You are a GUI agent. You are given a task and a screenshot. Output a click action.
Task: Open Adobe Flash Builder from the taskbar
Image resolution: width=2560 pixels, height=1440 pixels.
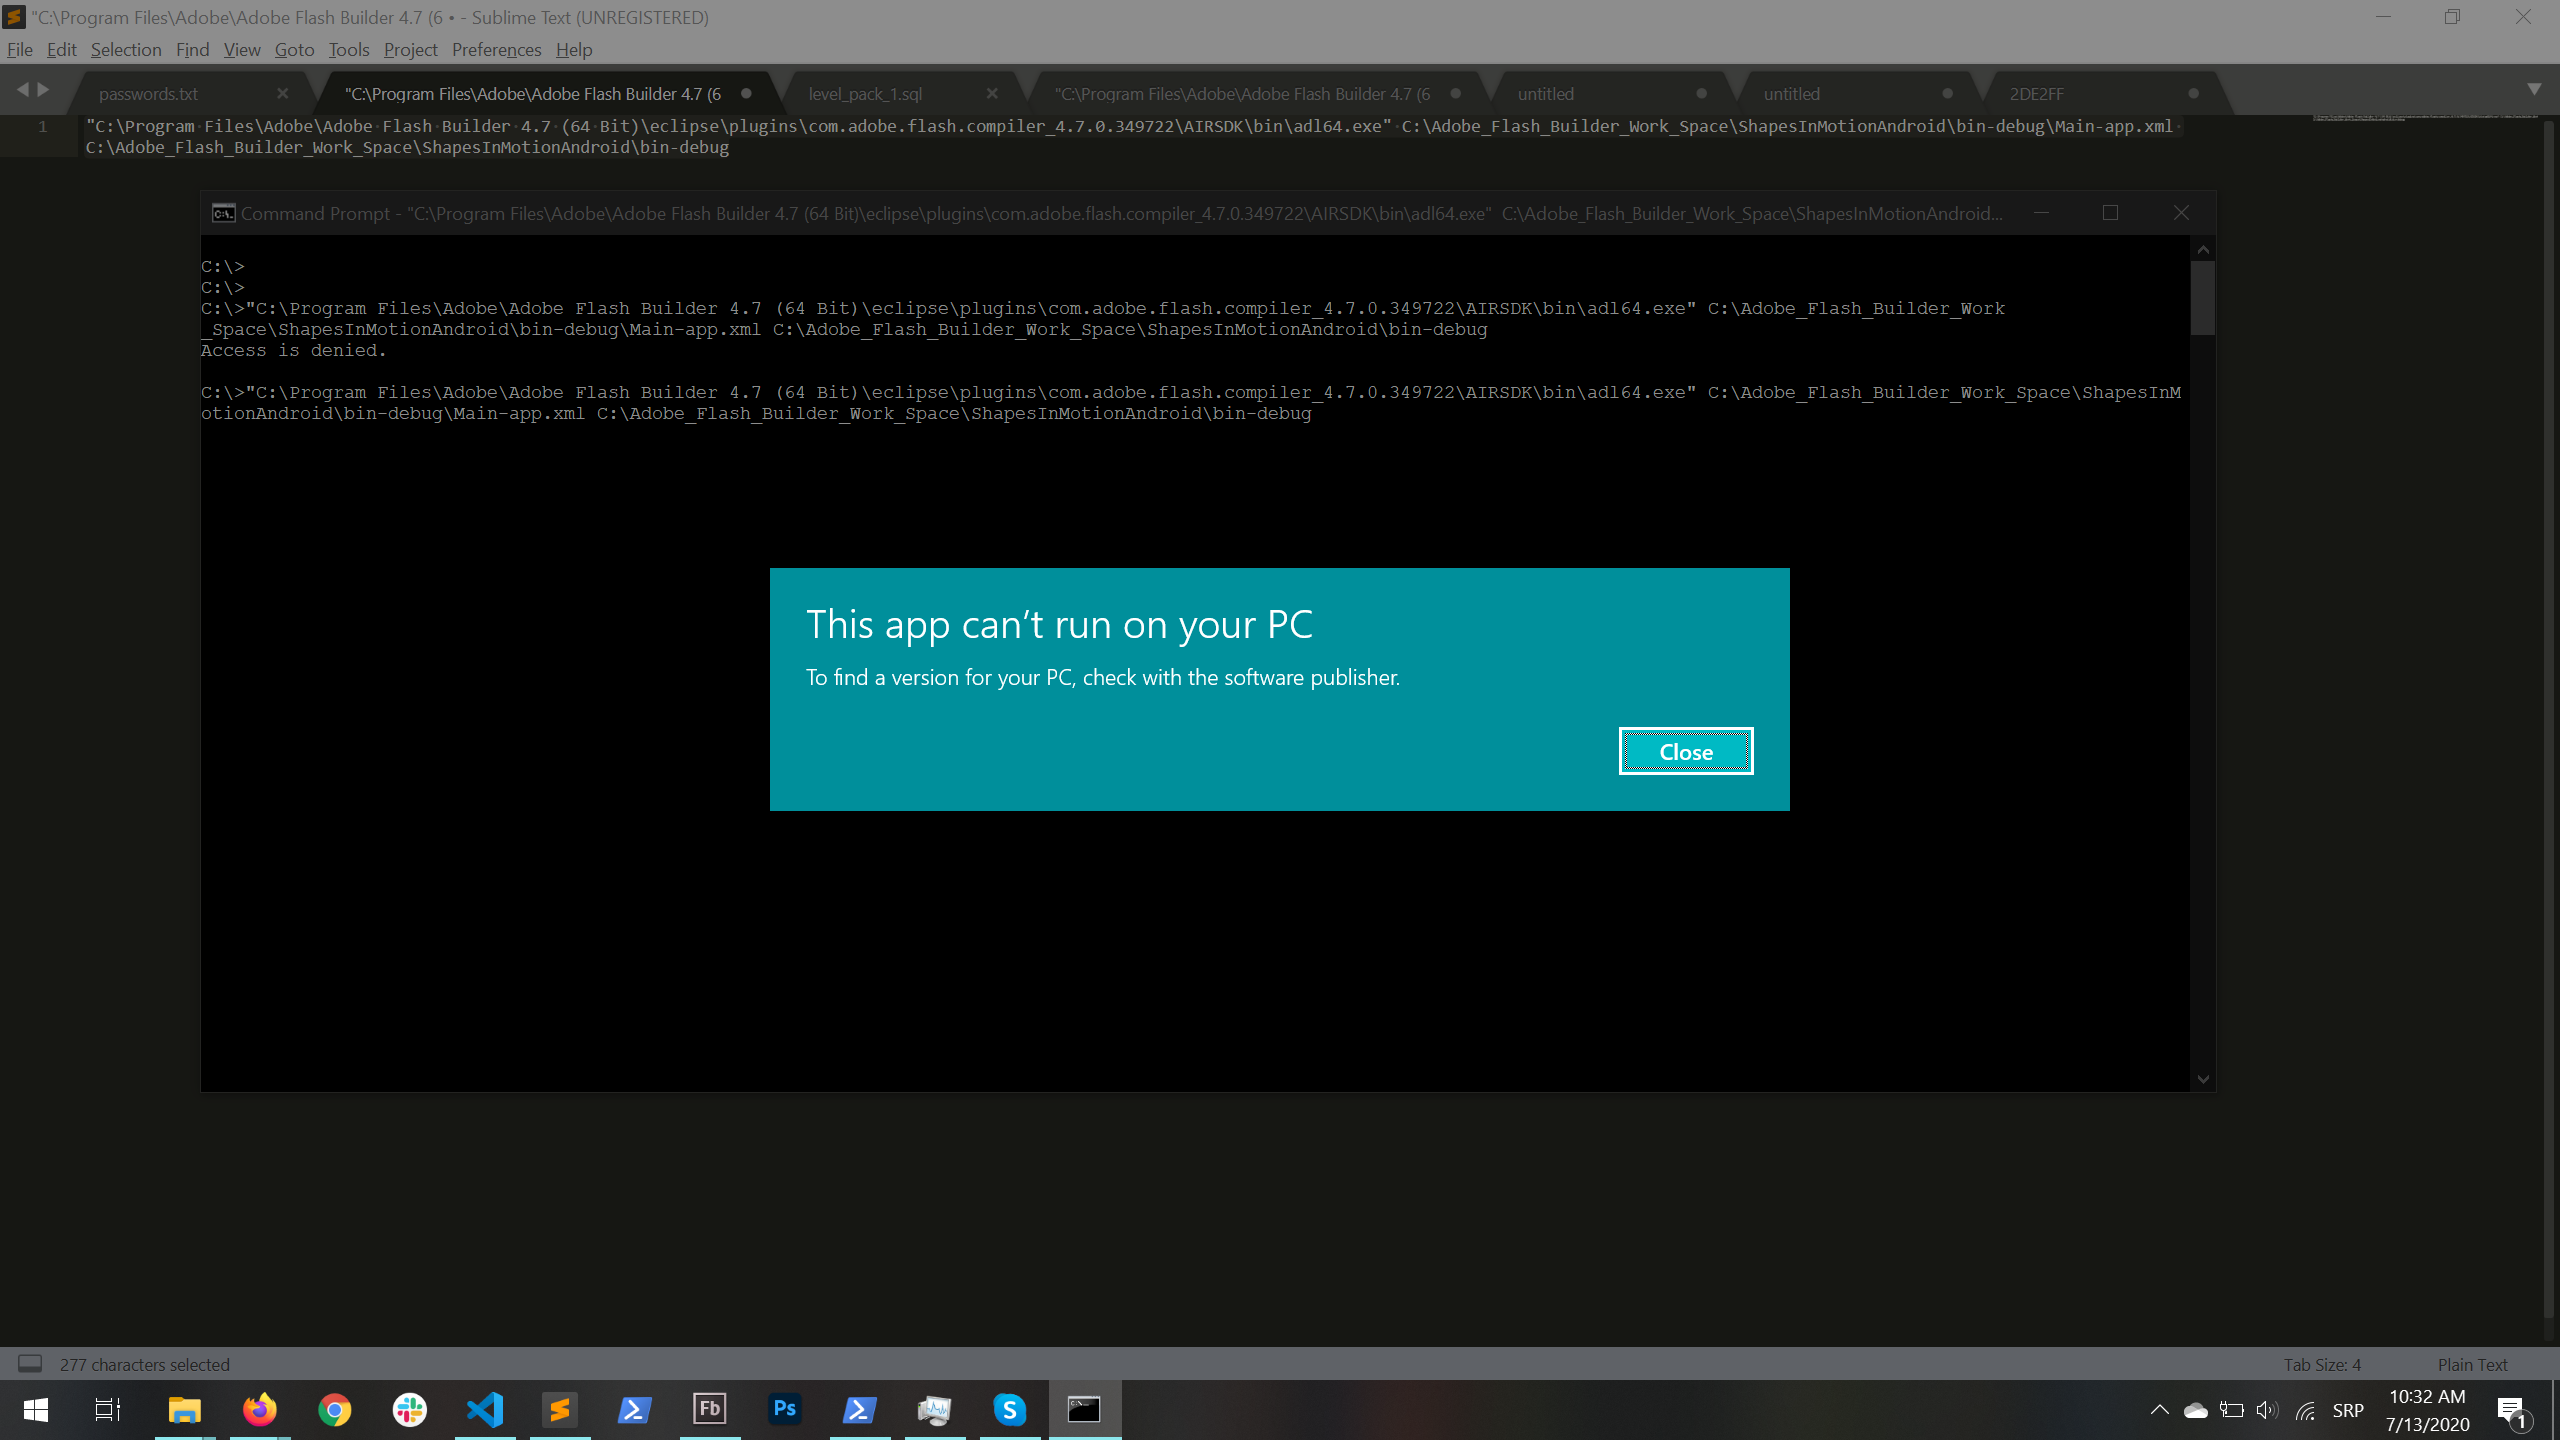click(x=709, y=1409)
